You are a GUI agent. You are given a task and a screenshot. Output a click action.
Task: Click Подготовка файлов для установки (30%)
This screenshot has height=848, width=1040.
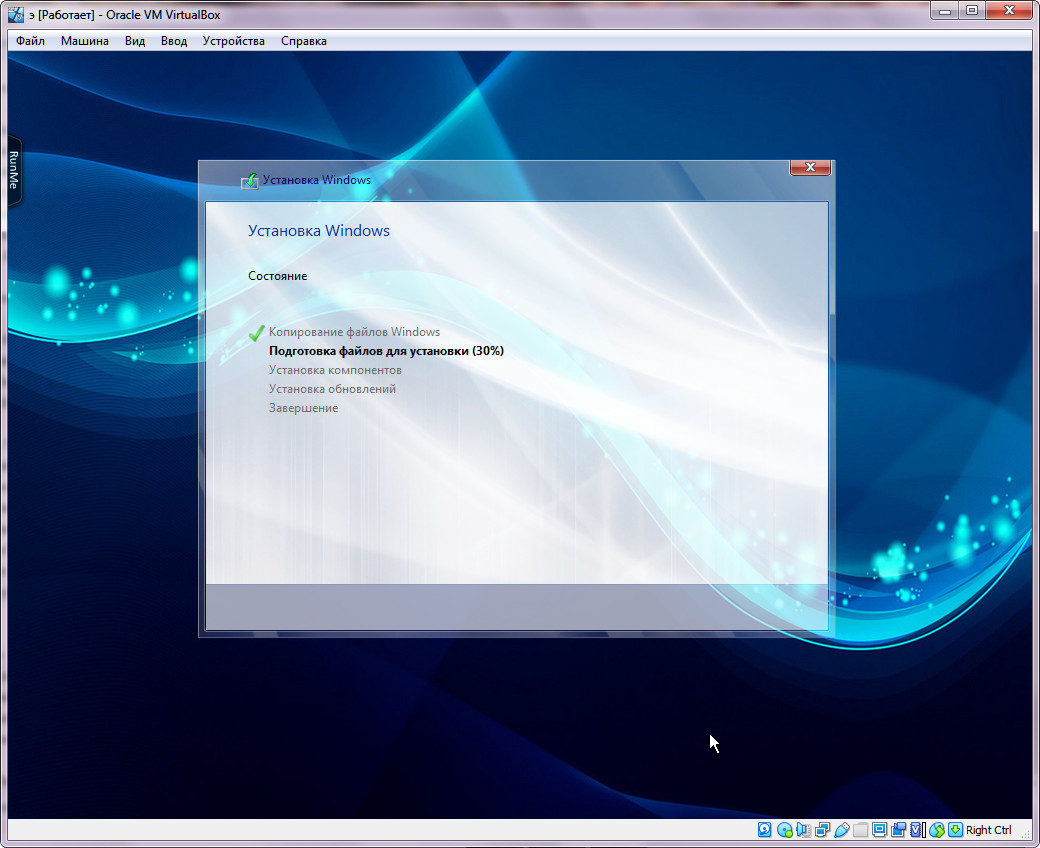click(386, 351)
